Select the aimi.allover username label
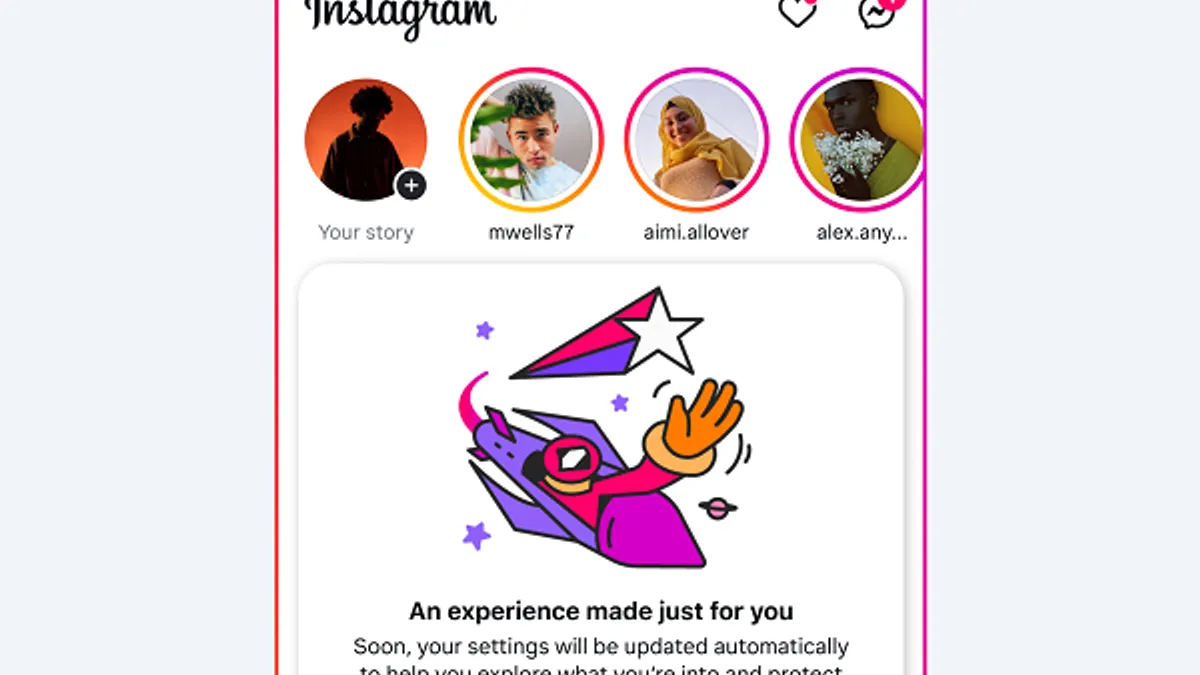The width and height of the screenshot is (1200, 675). (x=697, y=232)
